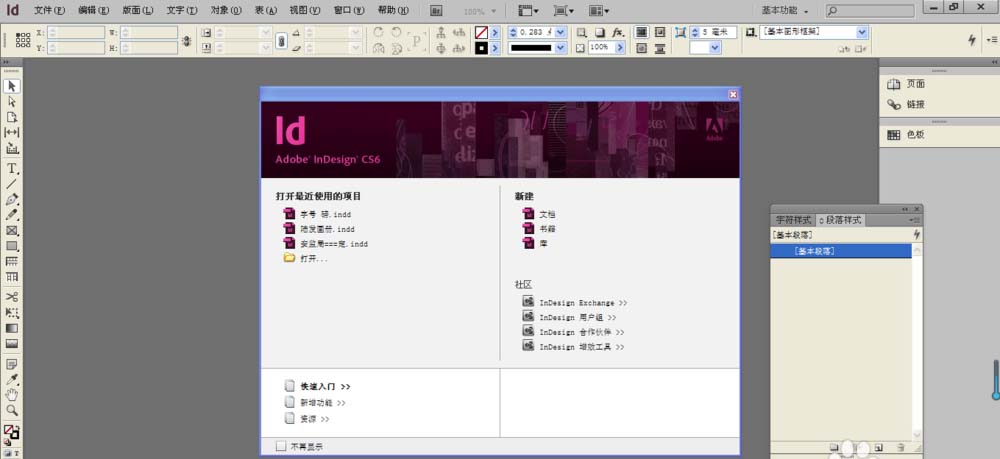Select the Eyedropper tool
The width and height of the screenshot is (1000, 459).
click(x=11, y=380)
